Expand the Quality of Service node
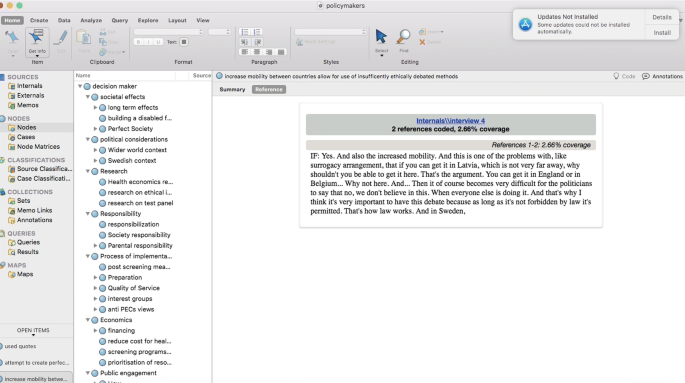The width and height of the screenshot is (685, 383). (95, 288)
